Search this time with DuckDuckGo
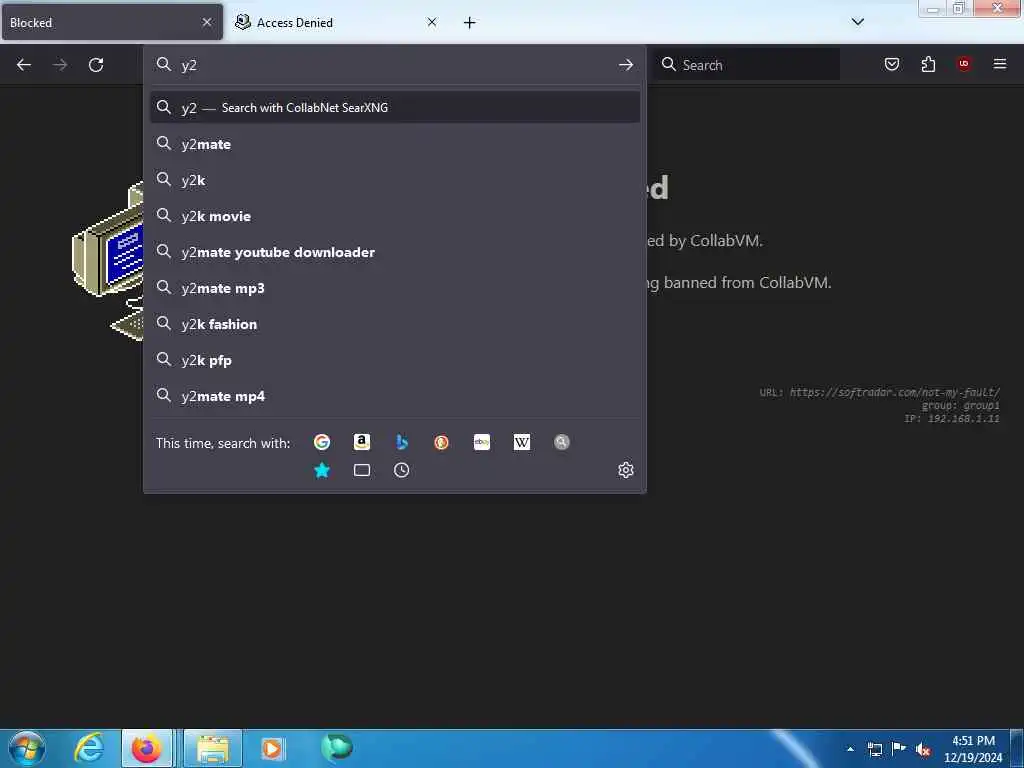The width and height of the screenshot is (1024, 768). coord(441,442)
